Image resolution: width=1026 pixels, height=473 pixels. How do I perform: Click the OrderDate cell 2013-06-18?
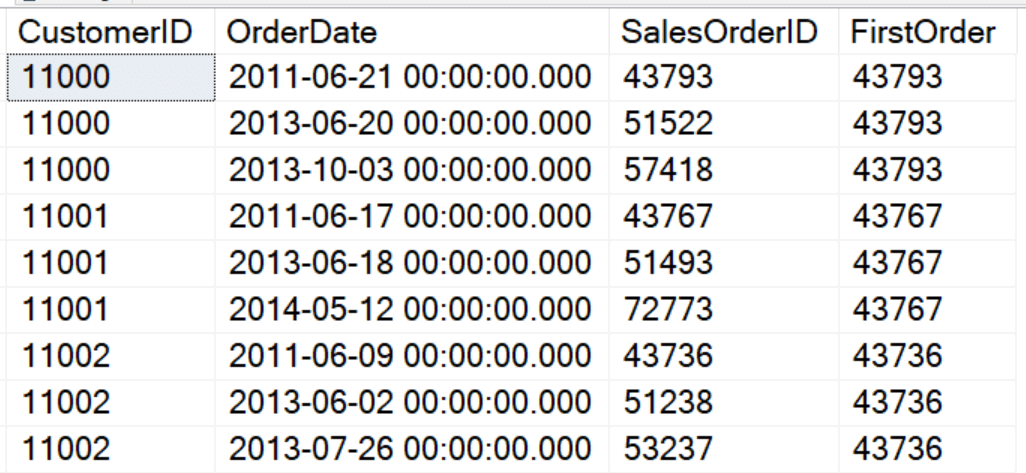[x=412, y=264]
